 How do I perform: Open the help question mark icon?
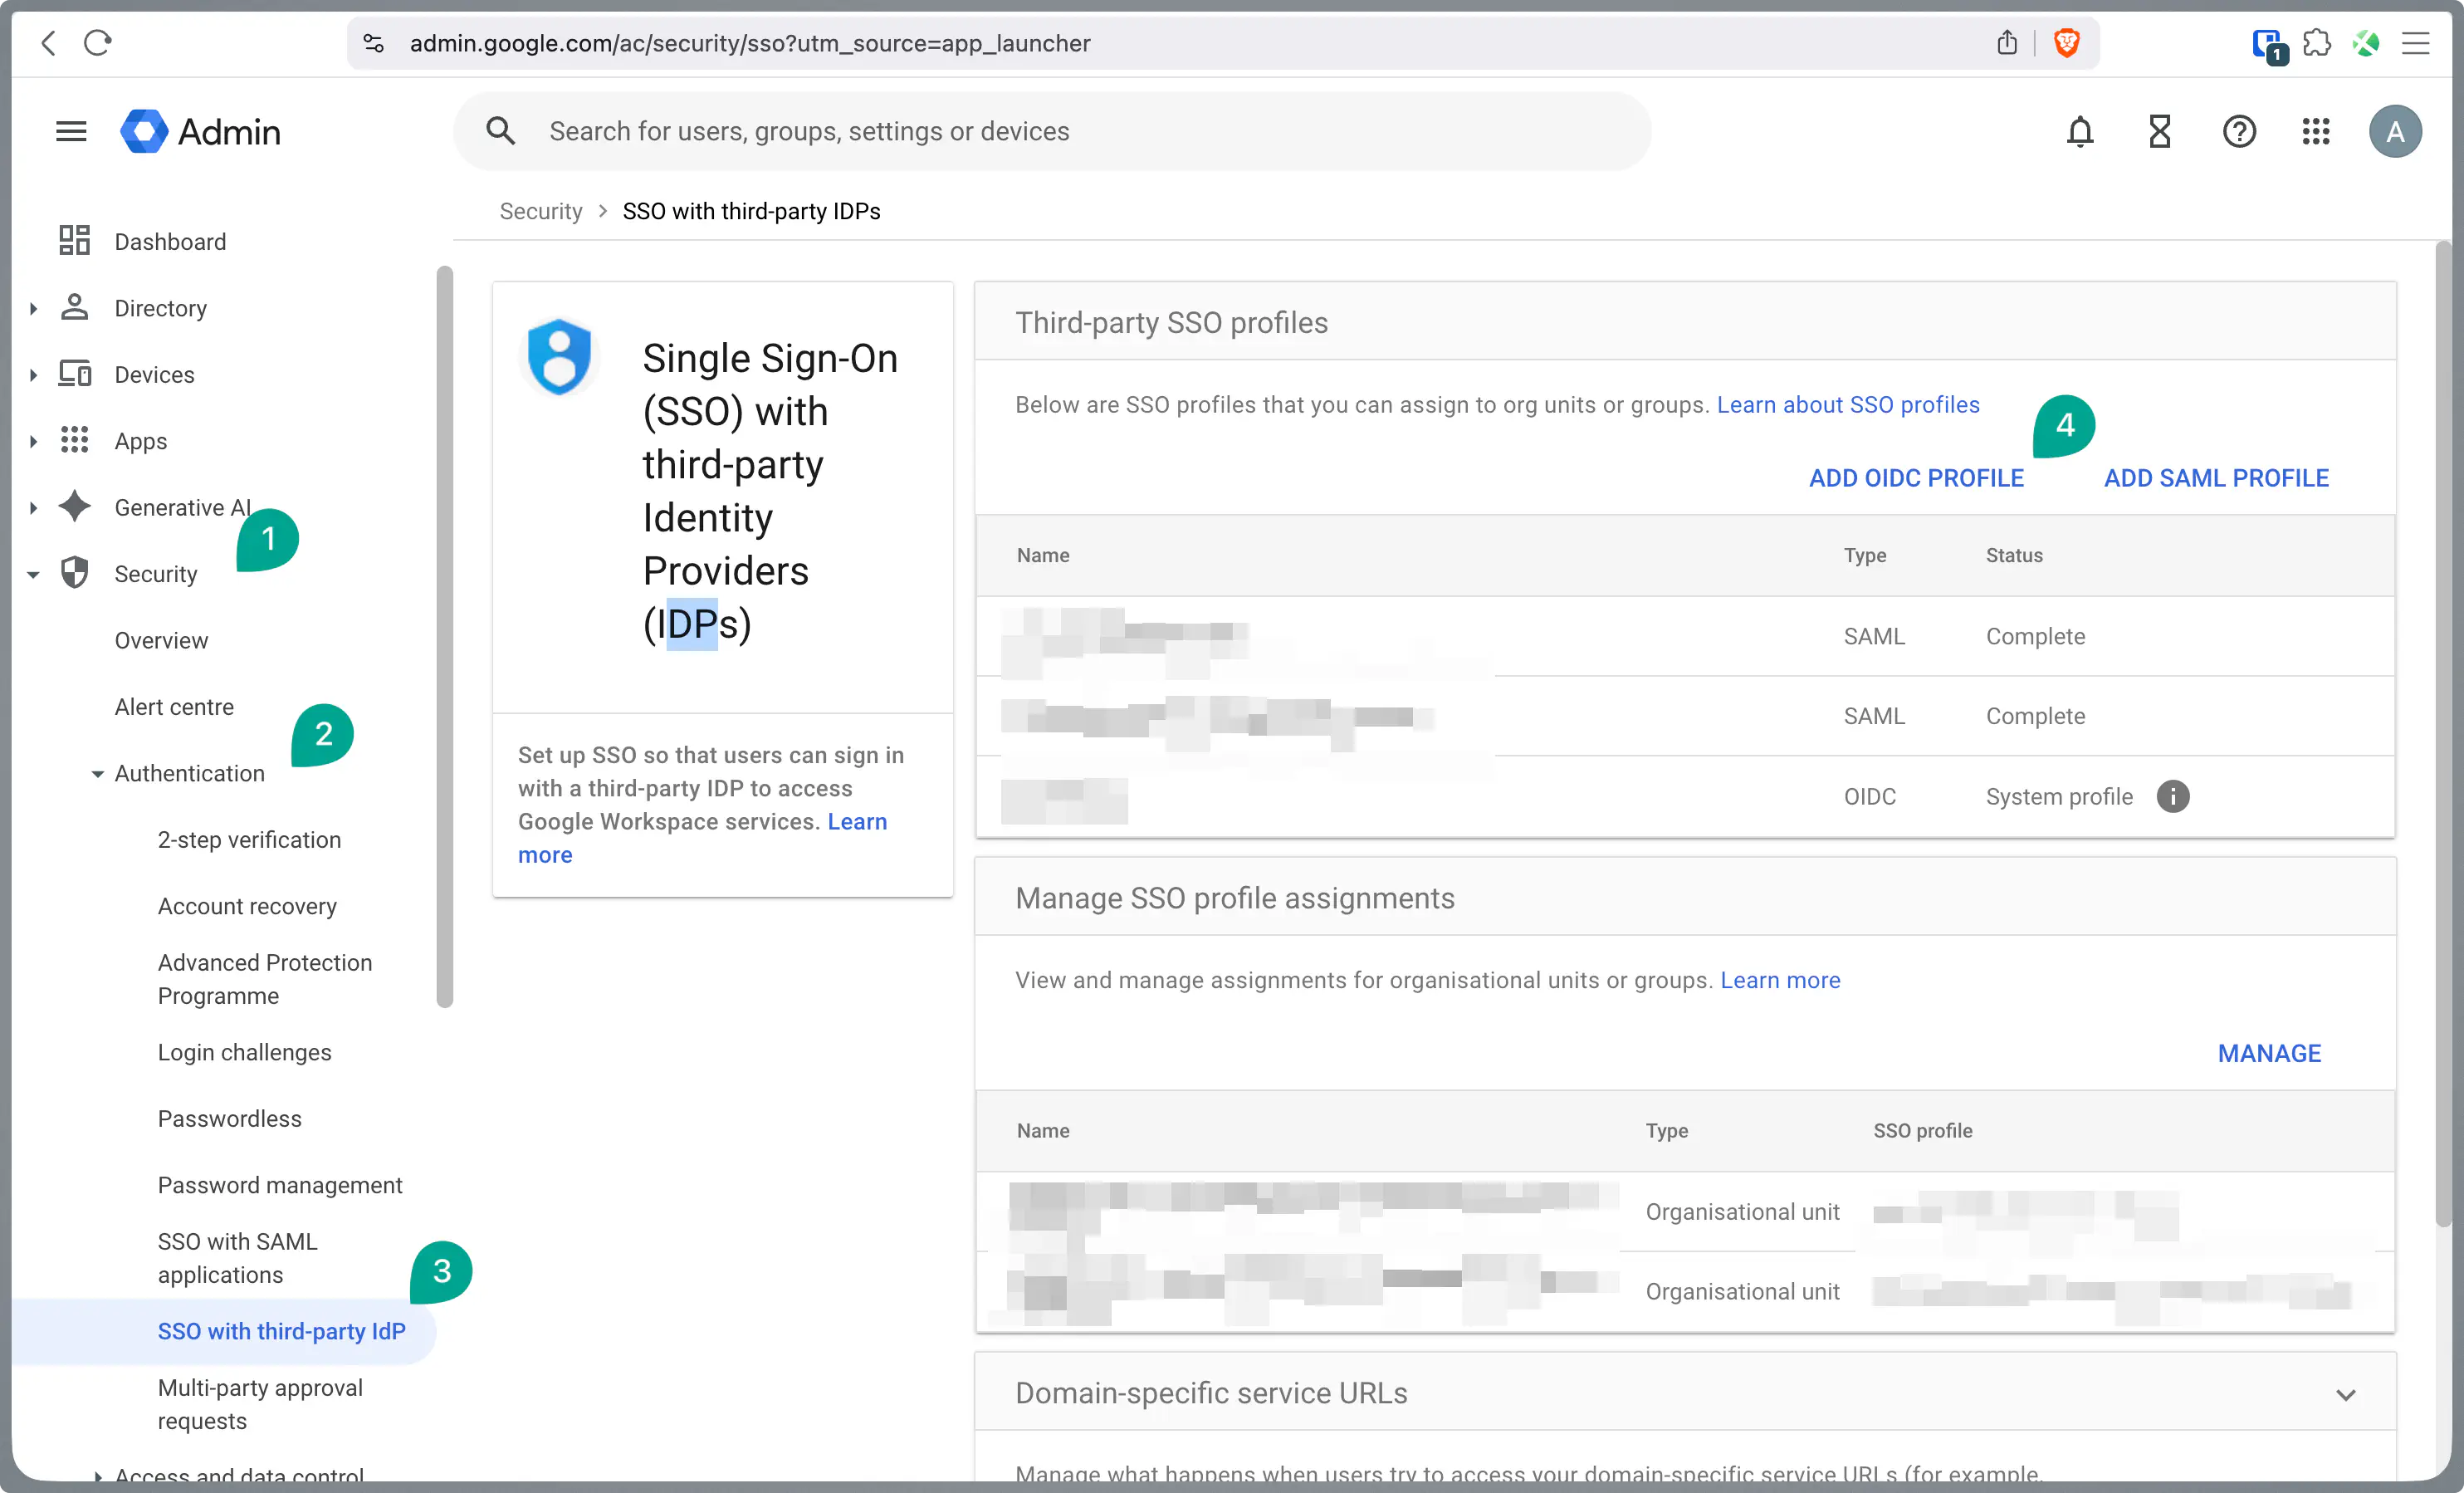[2238, 131]
